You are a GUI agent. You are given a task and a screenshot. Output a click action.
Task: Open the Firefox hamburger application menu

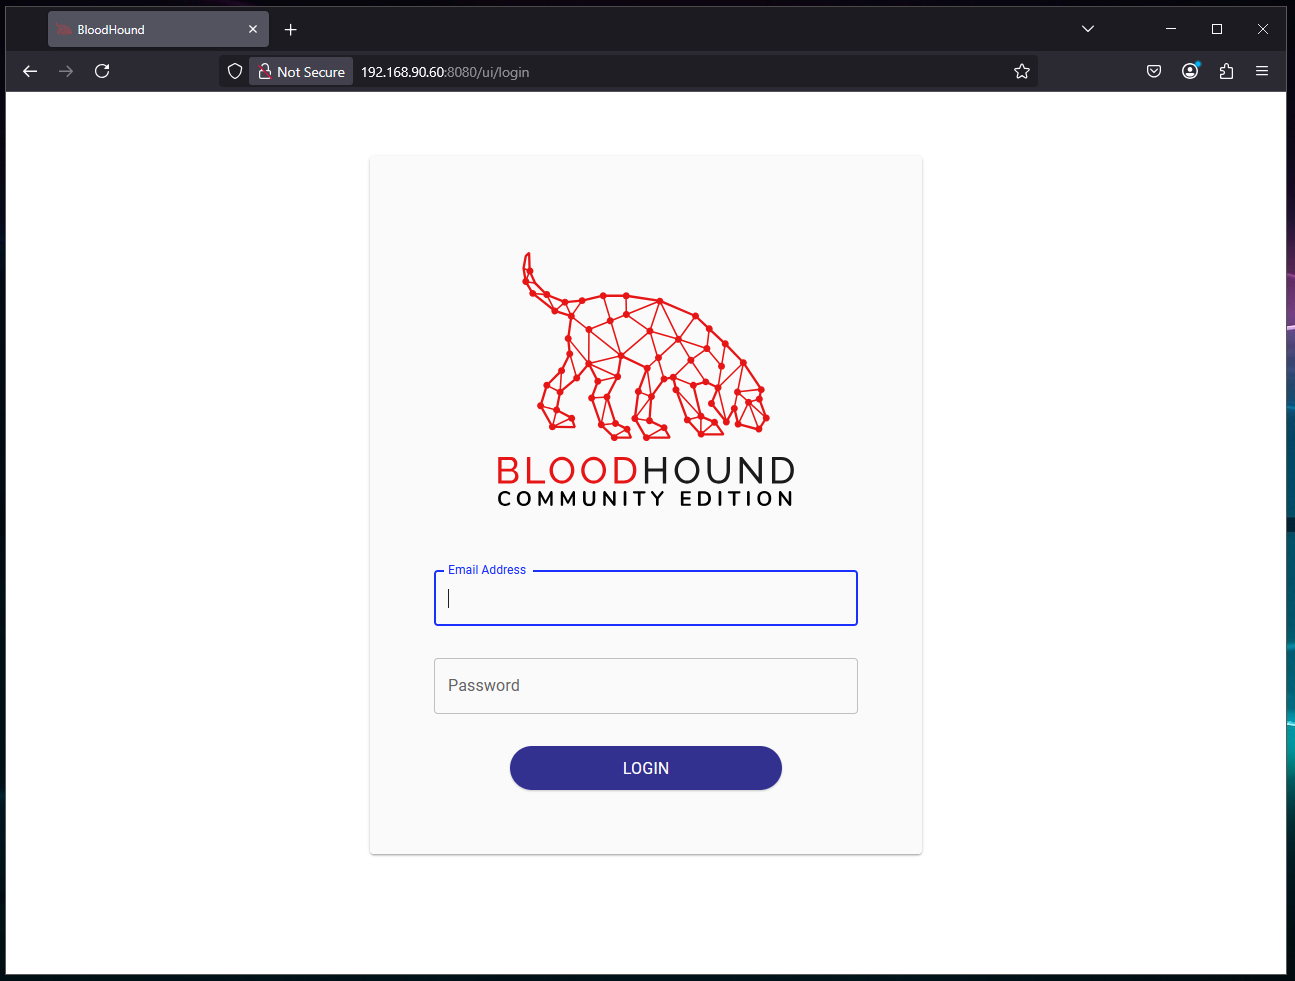pos(1262,71)
